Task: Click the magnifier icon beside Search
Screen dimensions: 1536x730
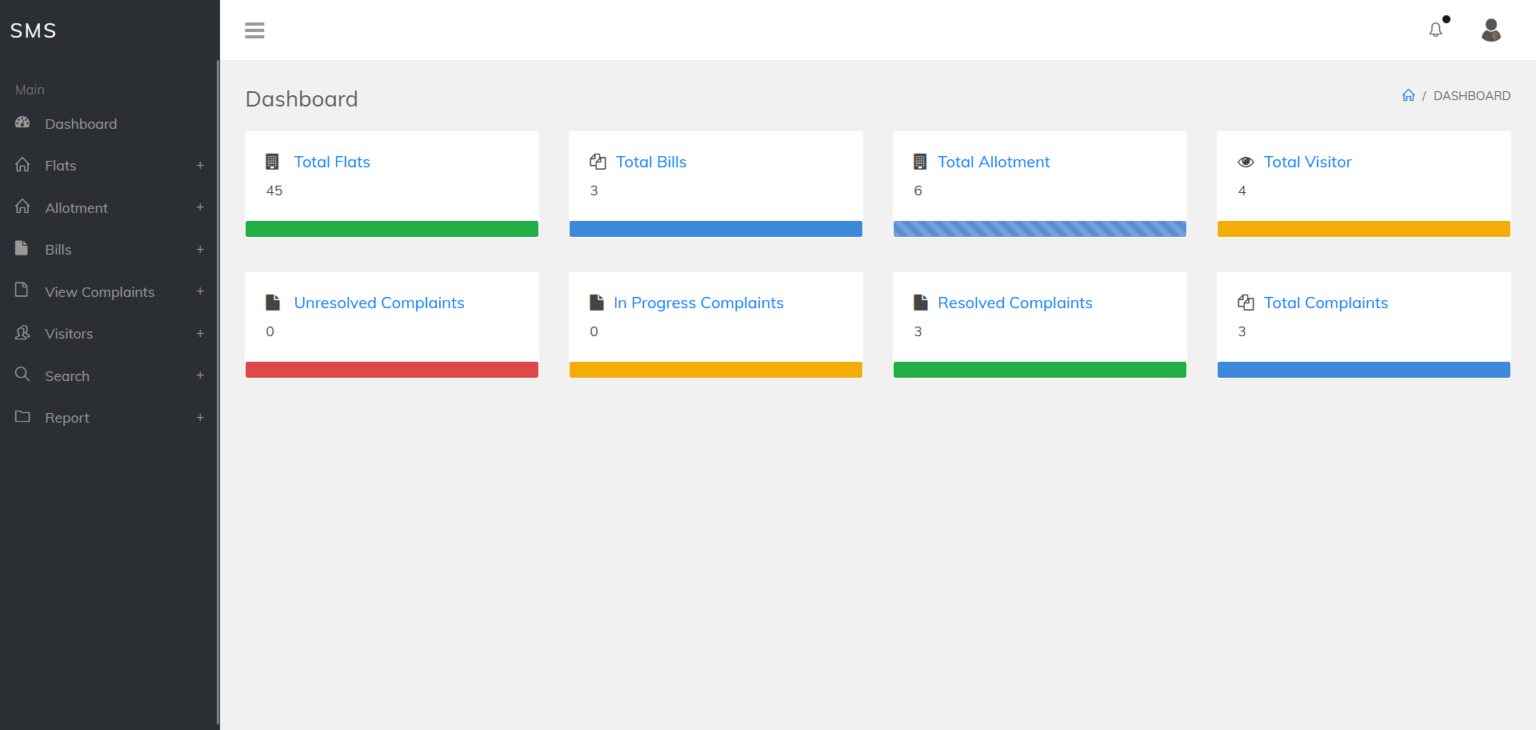Action: [x=22, y=375]
